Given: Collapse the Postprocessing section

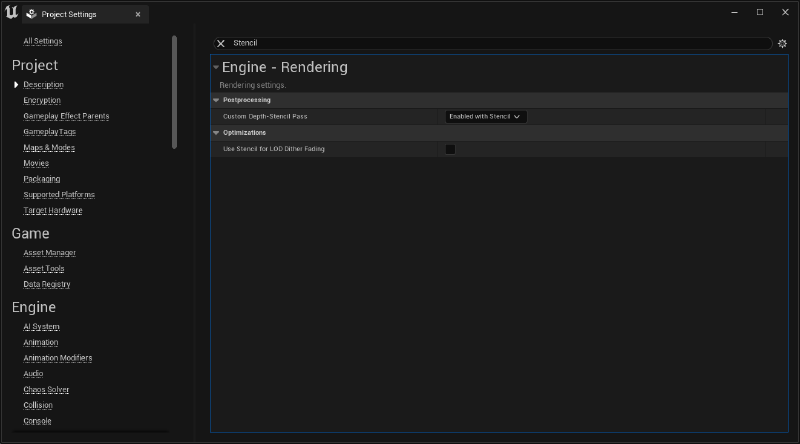Looking at the screenshot, I should [x=216, y=100].
